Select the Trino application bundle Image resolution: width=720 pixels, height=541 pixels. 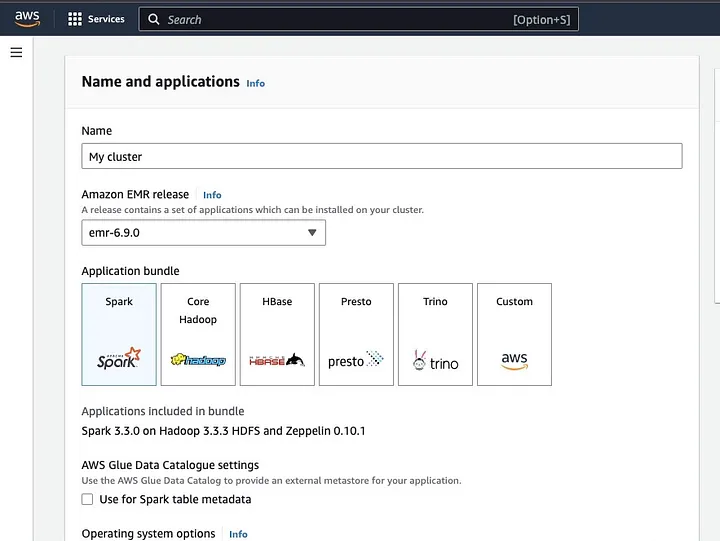(435, 334)
